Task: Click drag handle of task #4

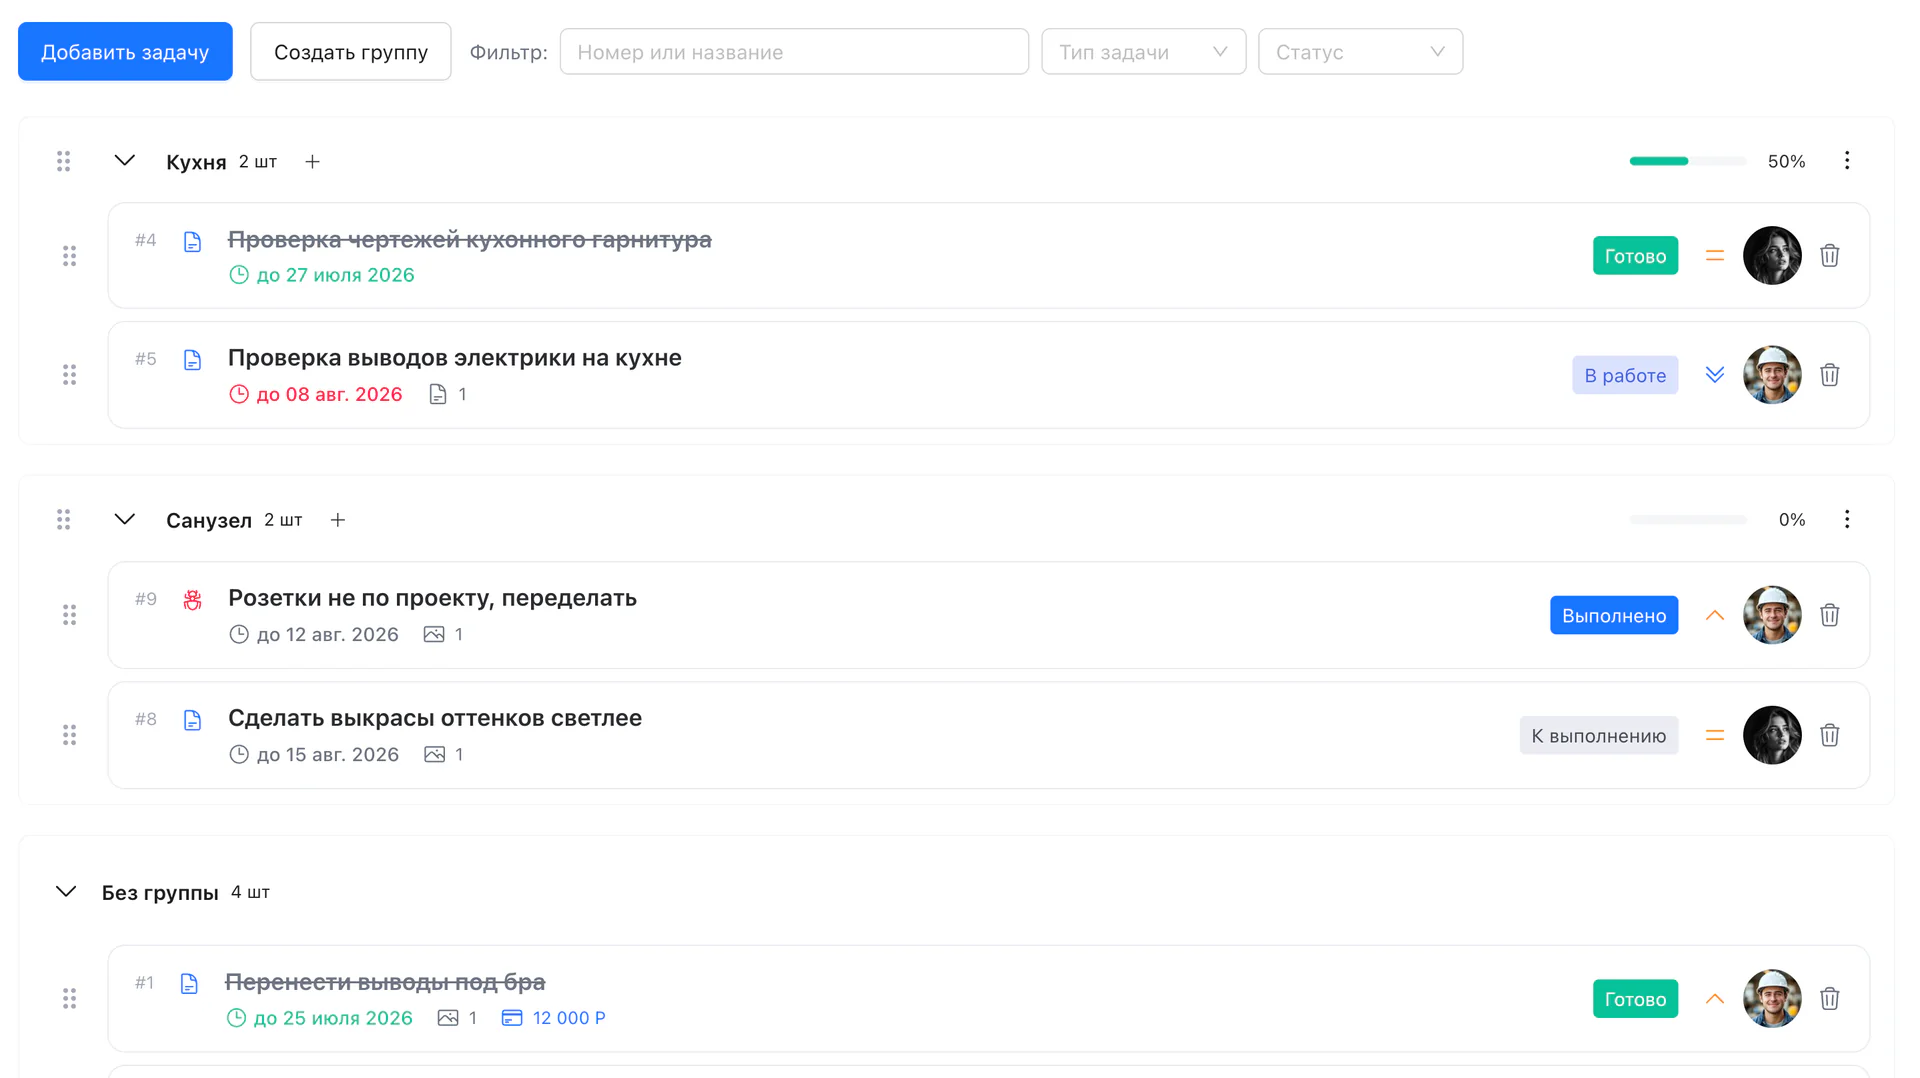Action: (x=69, y=256)
